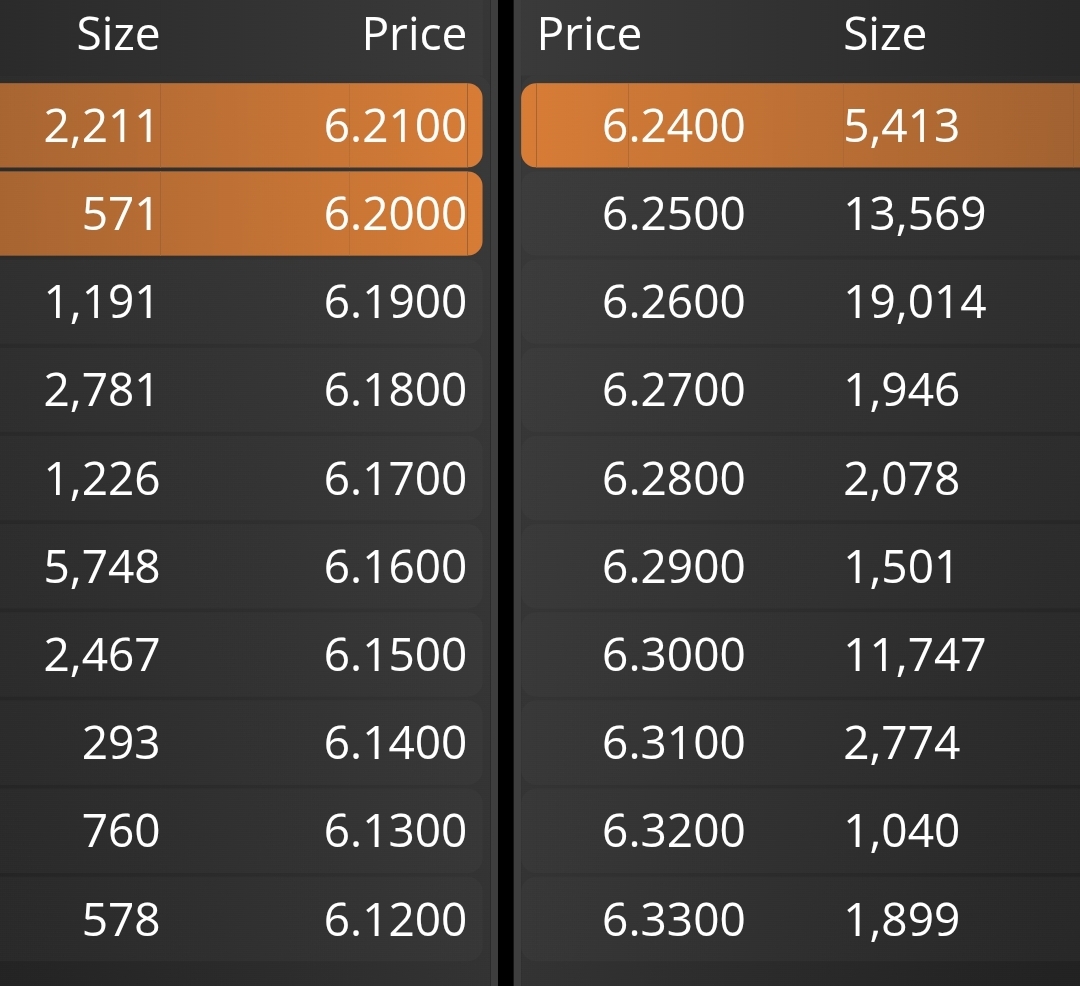Choose the 6.3200 ask price row
The width and height of the screenshot is (1080, 986).
point(800,830)
